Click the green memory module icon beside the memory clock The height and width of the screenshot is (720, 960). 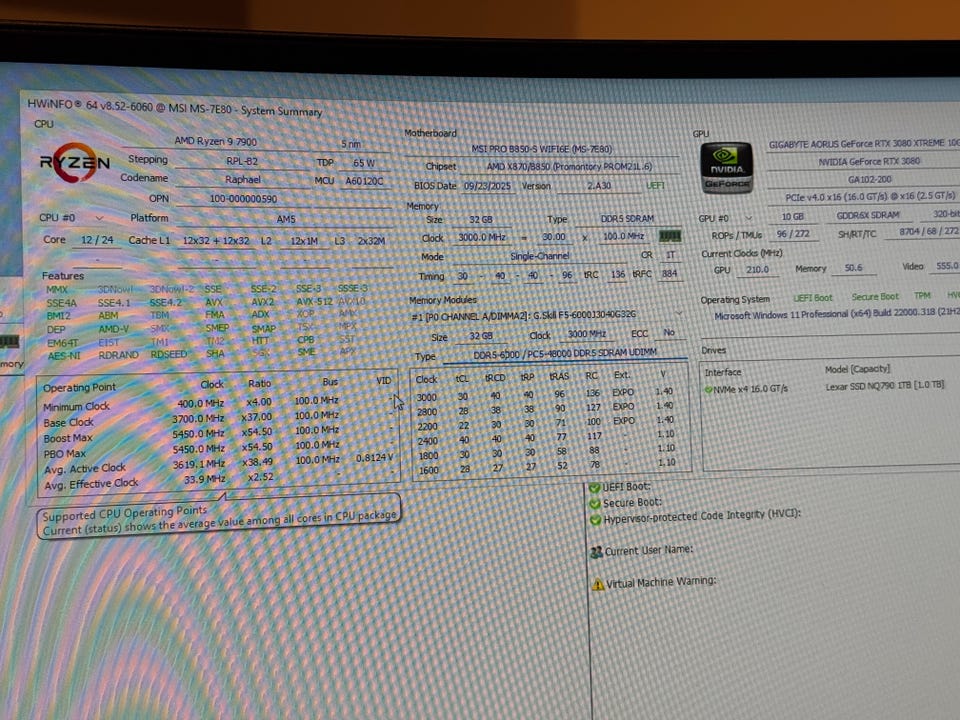coord(670,236)
